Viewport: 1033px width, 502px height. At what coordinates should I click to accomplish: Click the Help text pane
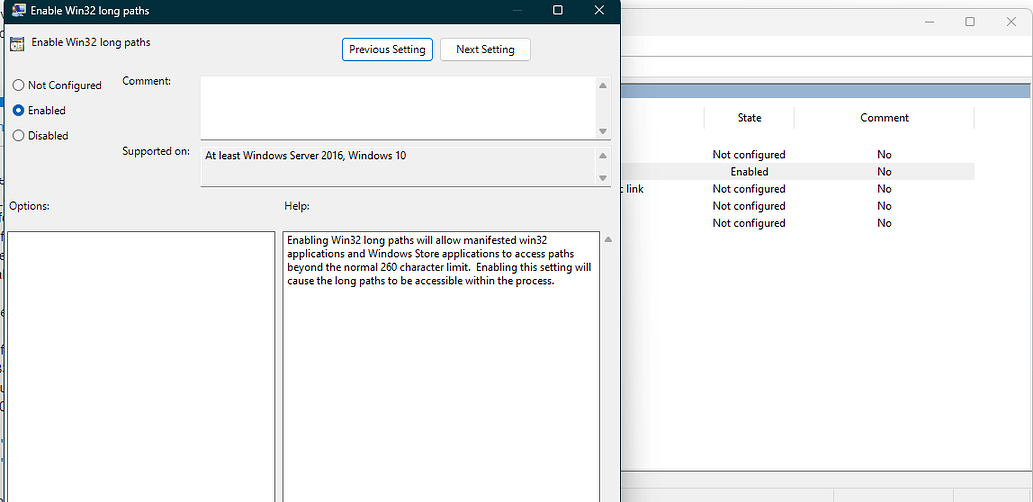tap(441, 366)
